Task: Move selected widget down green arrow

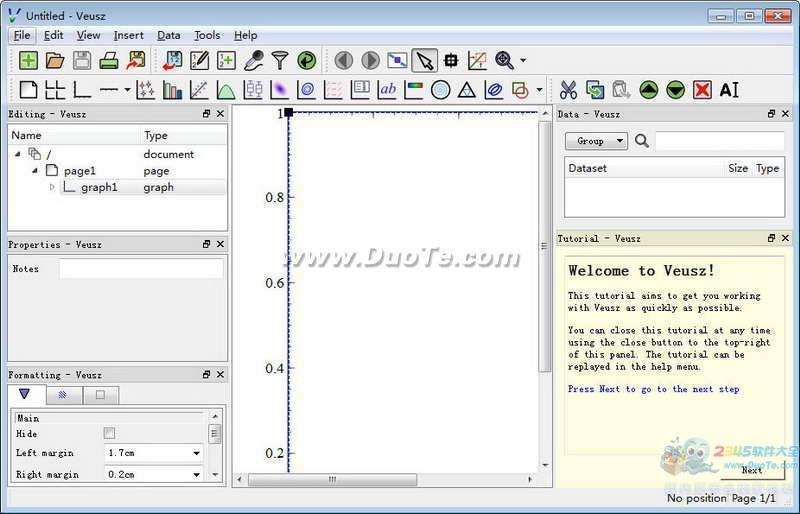Action: [x=676, y=90]
